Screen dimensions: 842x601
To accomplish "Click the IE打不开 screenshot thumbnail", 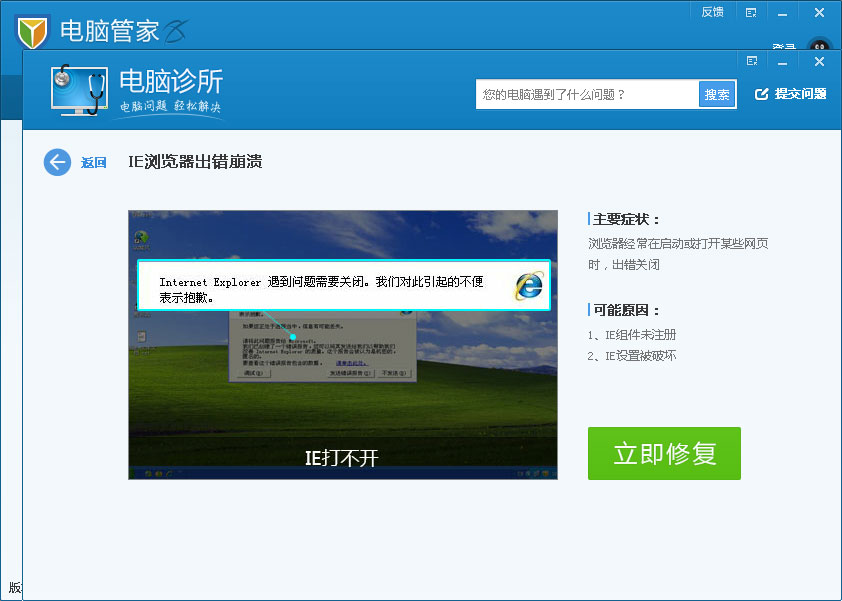I will point(342,342).
